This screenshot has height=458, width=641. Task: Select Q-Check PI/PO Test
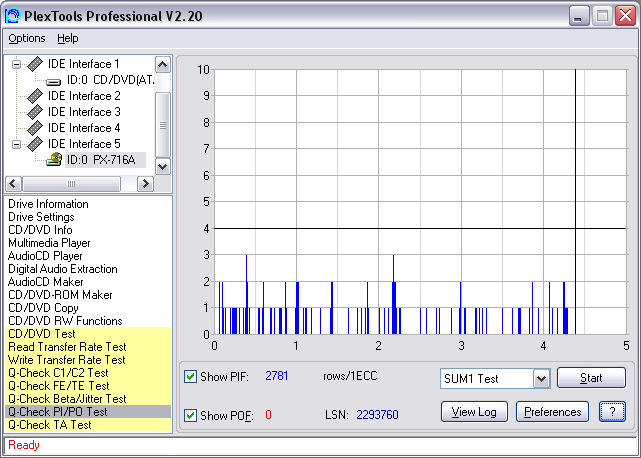click(88, 412)
